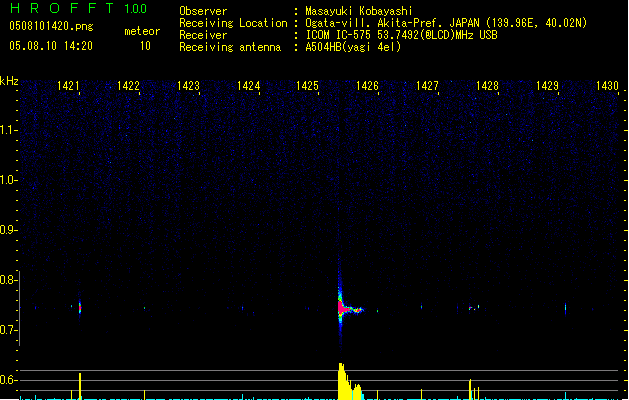Click the 1426 time axis label
The width and height of the screenshot is (629, 400).
tap(367, 86)
